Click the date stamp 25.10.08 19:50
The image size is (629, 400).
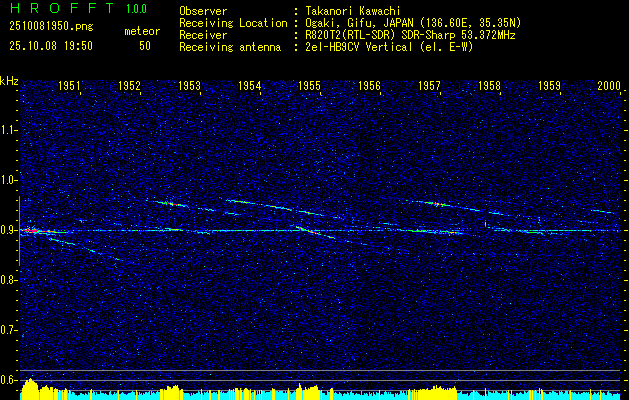tap(51, 46)
